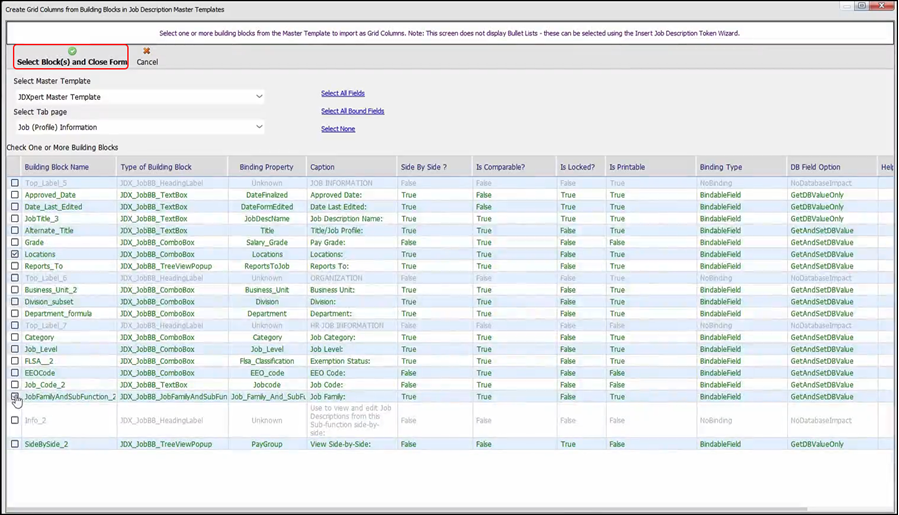Click the green checkmark Select Block(s) icon
This screenshot has height=515, width=899.
pos(72,51)
